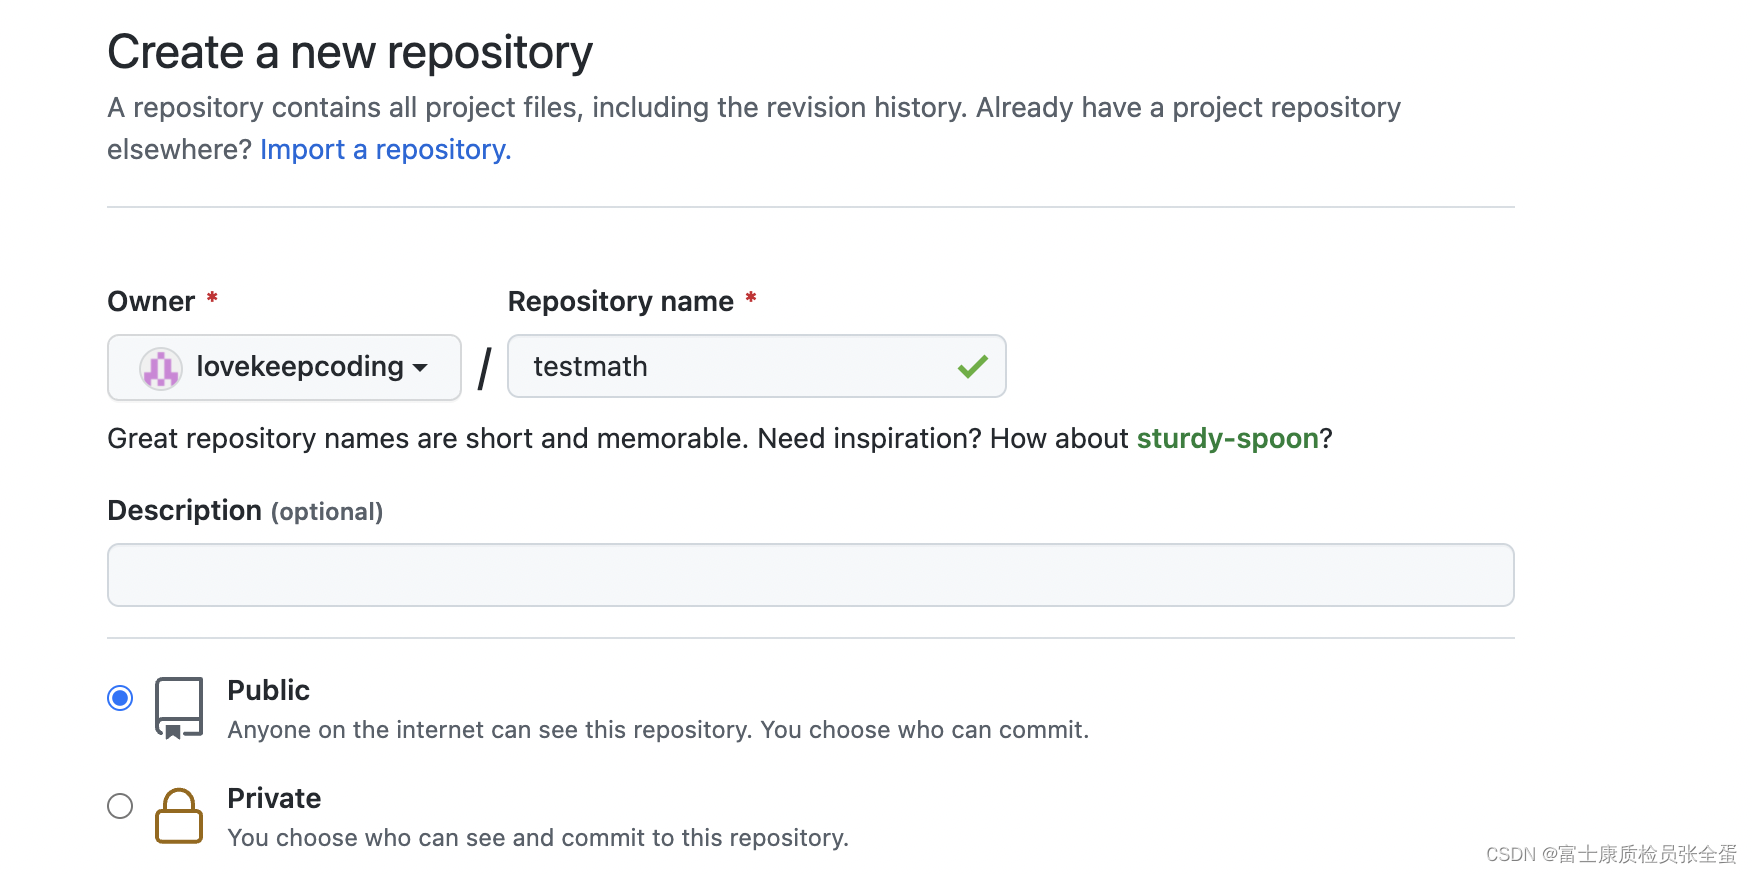This screenshot has width=1752, height=874.
Task: Click into the Description input field
Action: [x=810, y=575]
